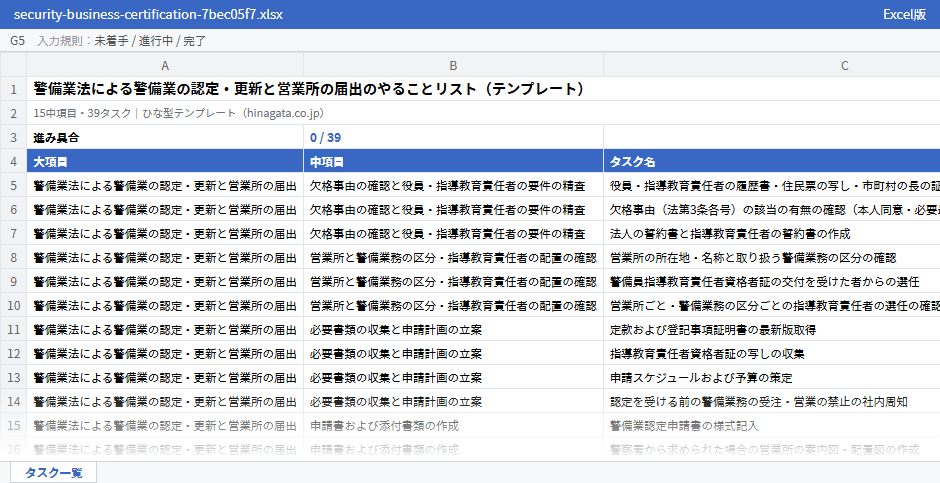Click the select-all corner box
Viewport: 940px width, 483px height.
(13, 65)
